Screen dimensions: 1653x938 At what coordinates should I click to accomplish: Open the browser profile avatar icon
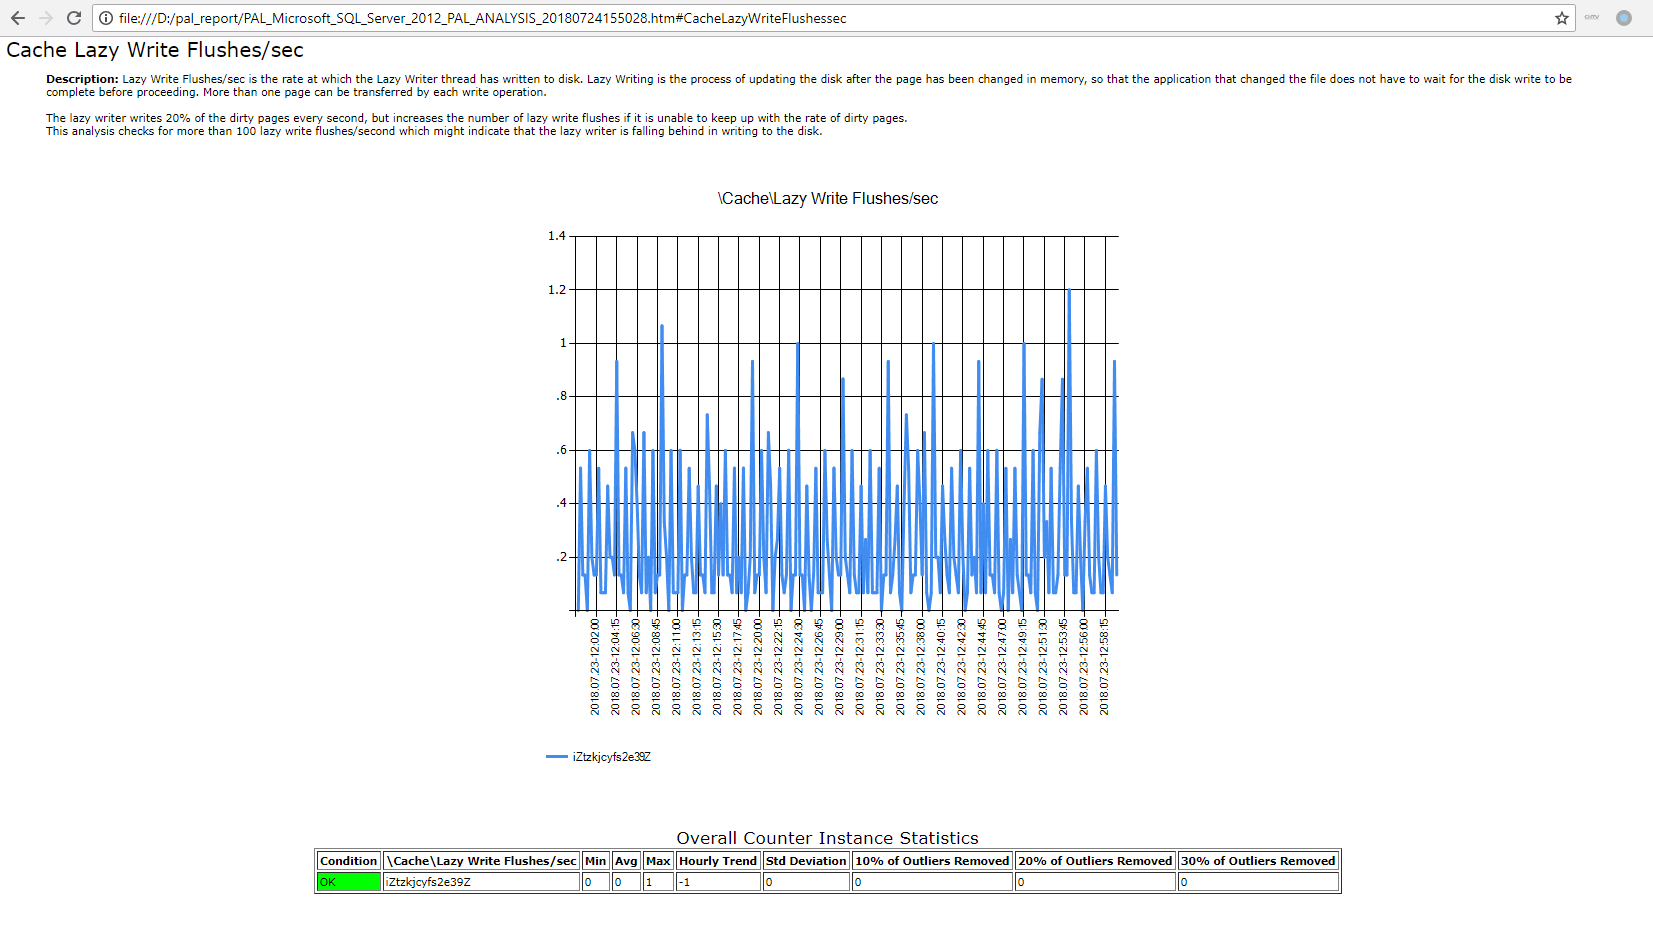pyautogui.click(x=1624, y=18)
